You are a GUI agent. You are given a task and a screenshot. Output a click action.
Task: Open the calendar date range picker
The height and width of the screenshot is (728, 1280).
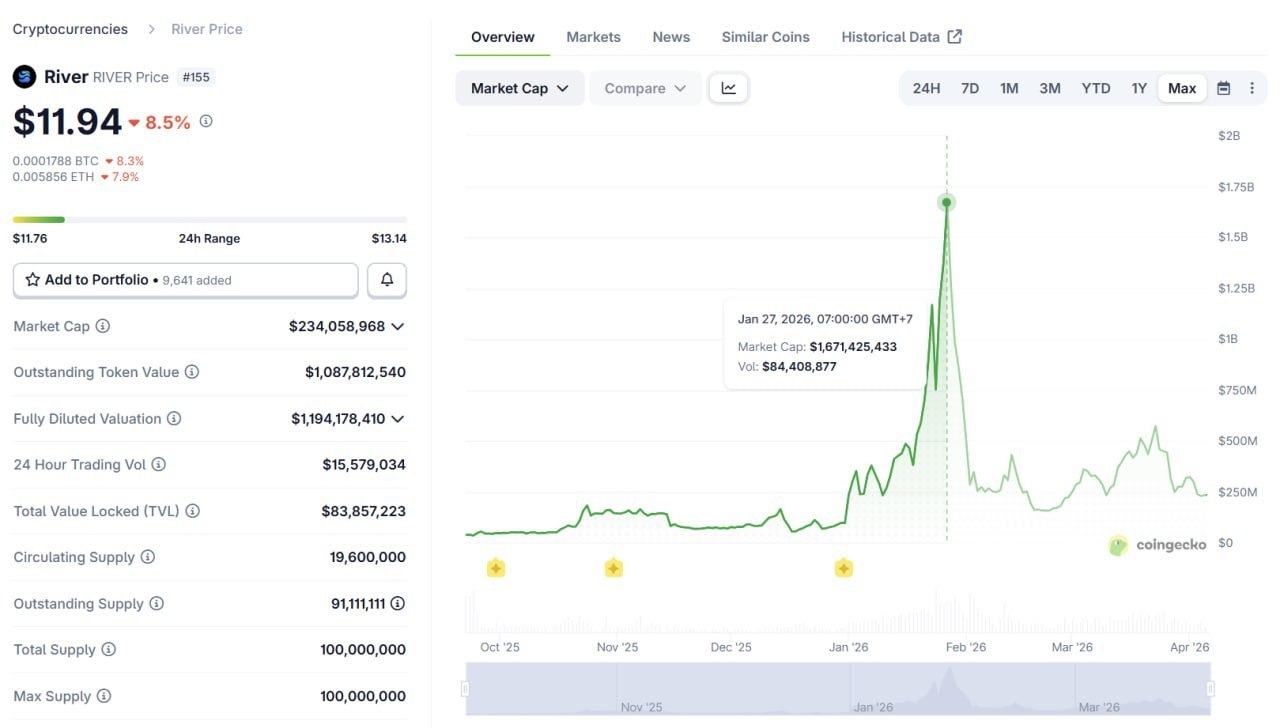tap(1223, 88)
